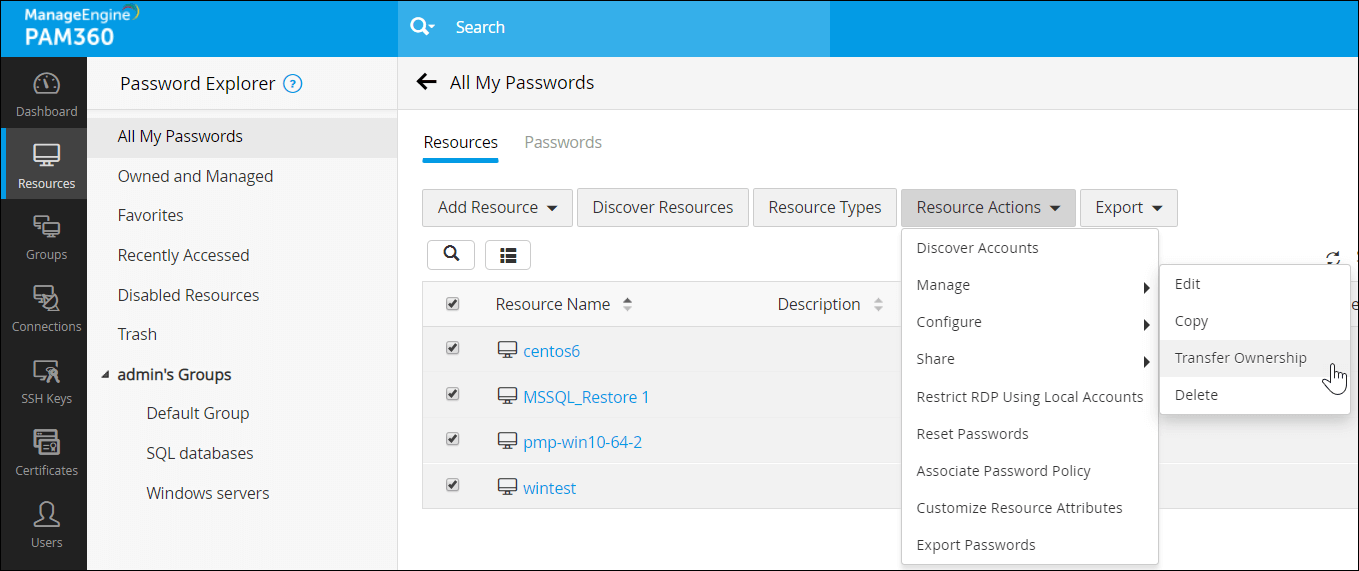Collapse the admin's Groups tree
Image resolution: width=1359 pixels, height=571 pixels.
click(x=104, y=375)
